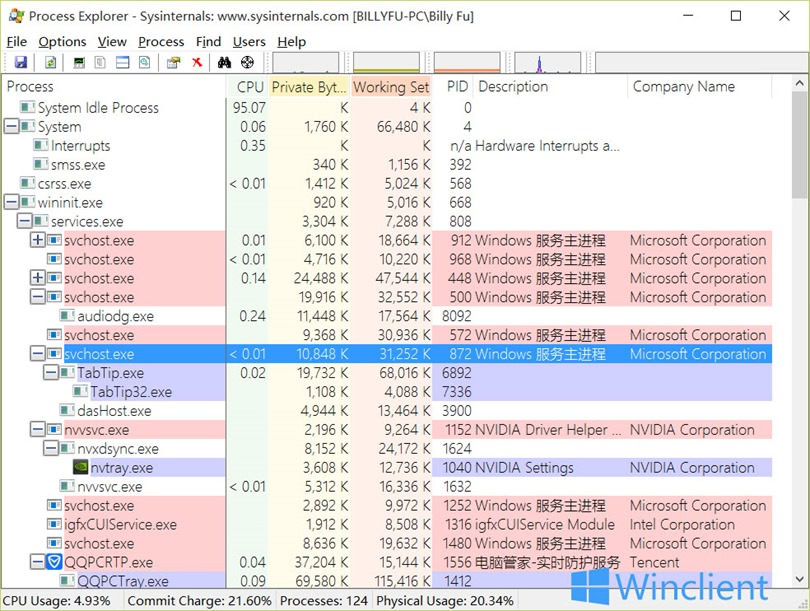Sort by the Working Set column header
810x611 pixels.
(391, 87)
